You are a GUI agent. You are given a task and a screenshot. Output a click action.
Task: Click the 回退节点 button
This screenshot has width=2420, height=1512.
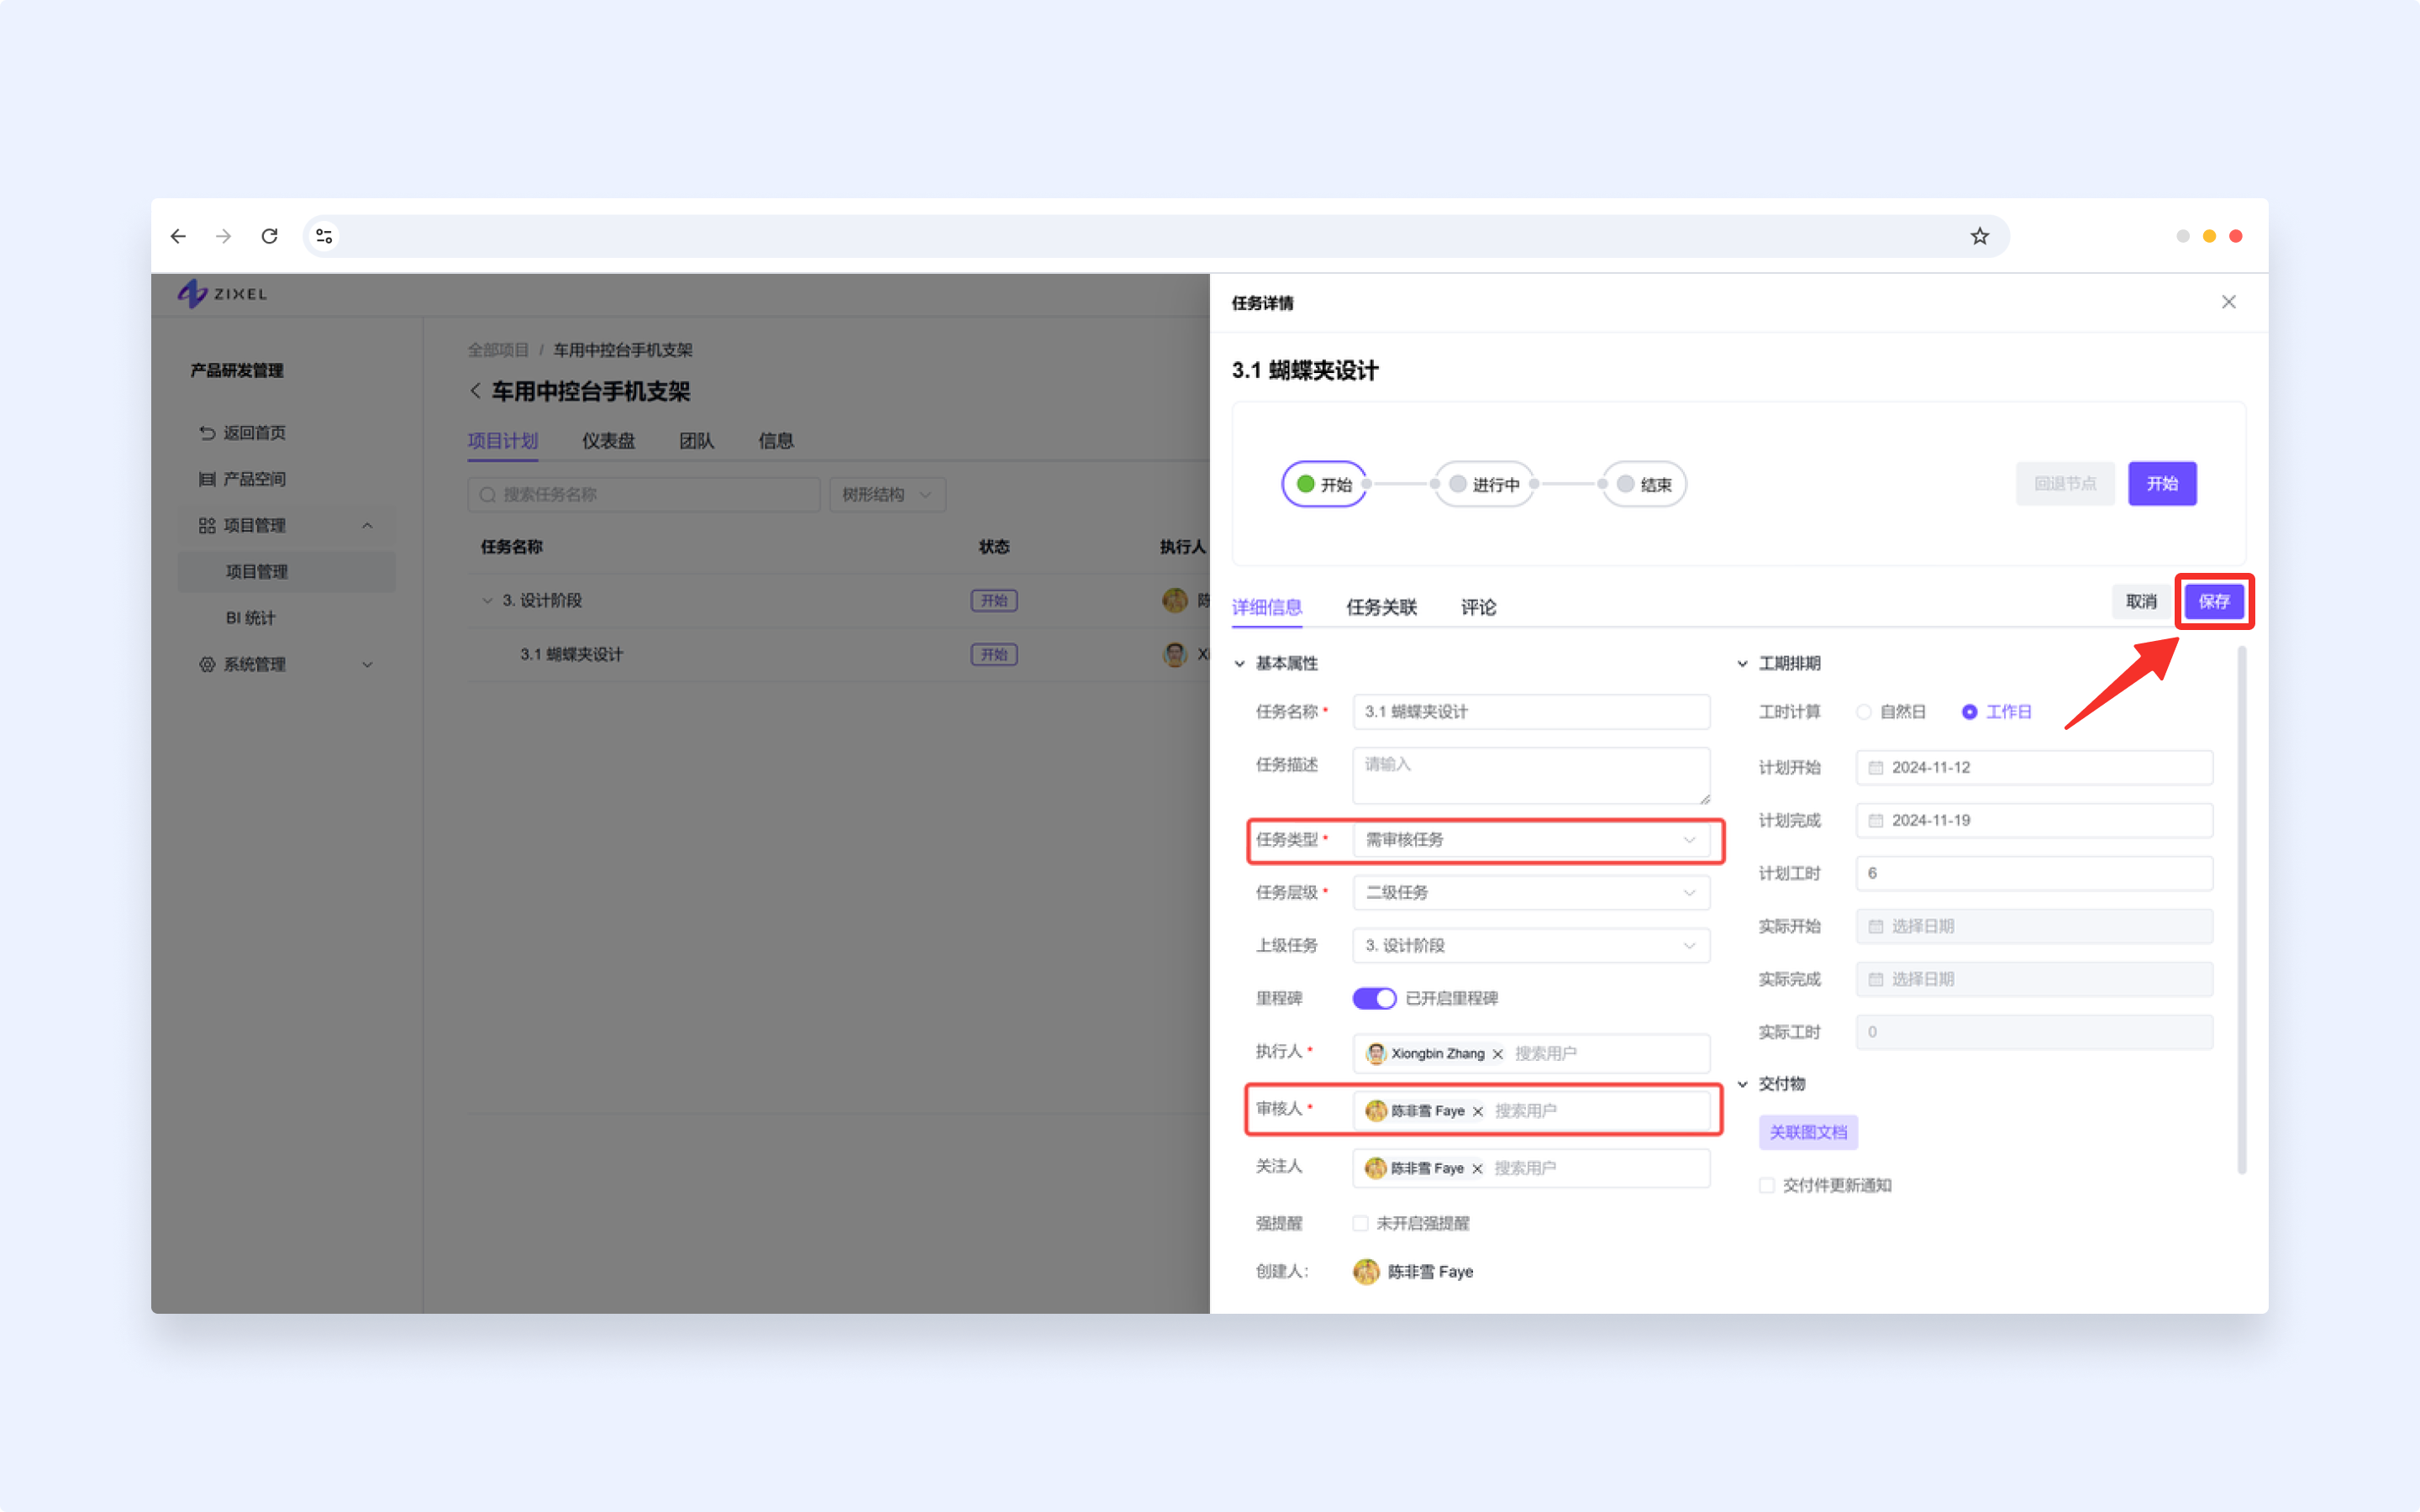[2065, 484]
